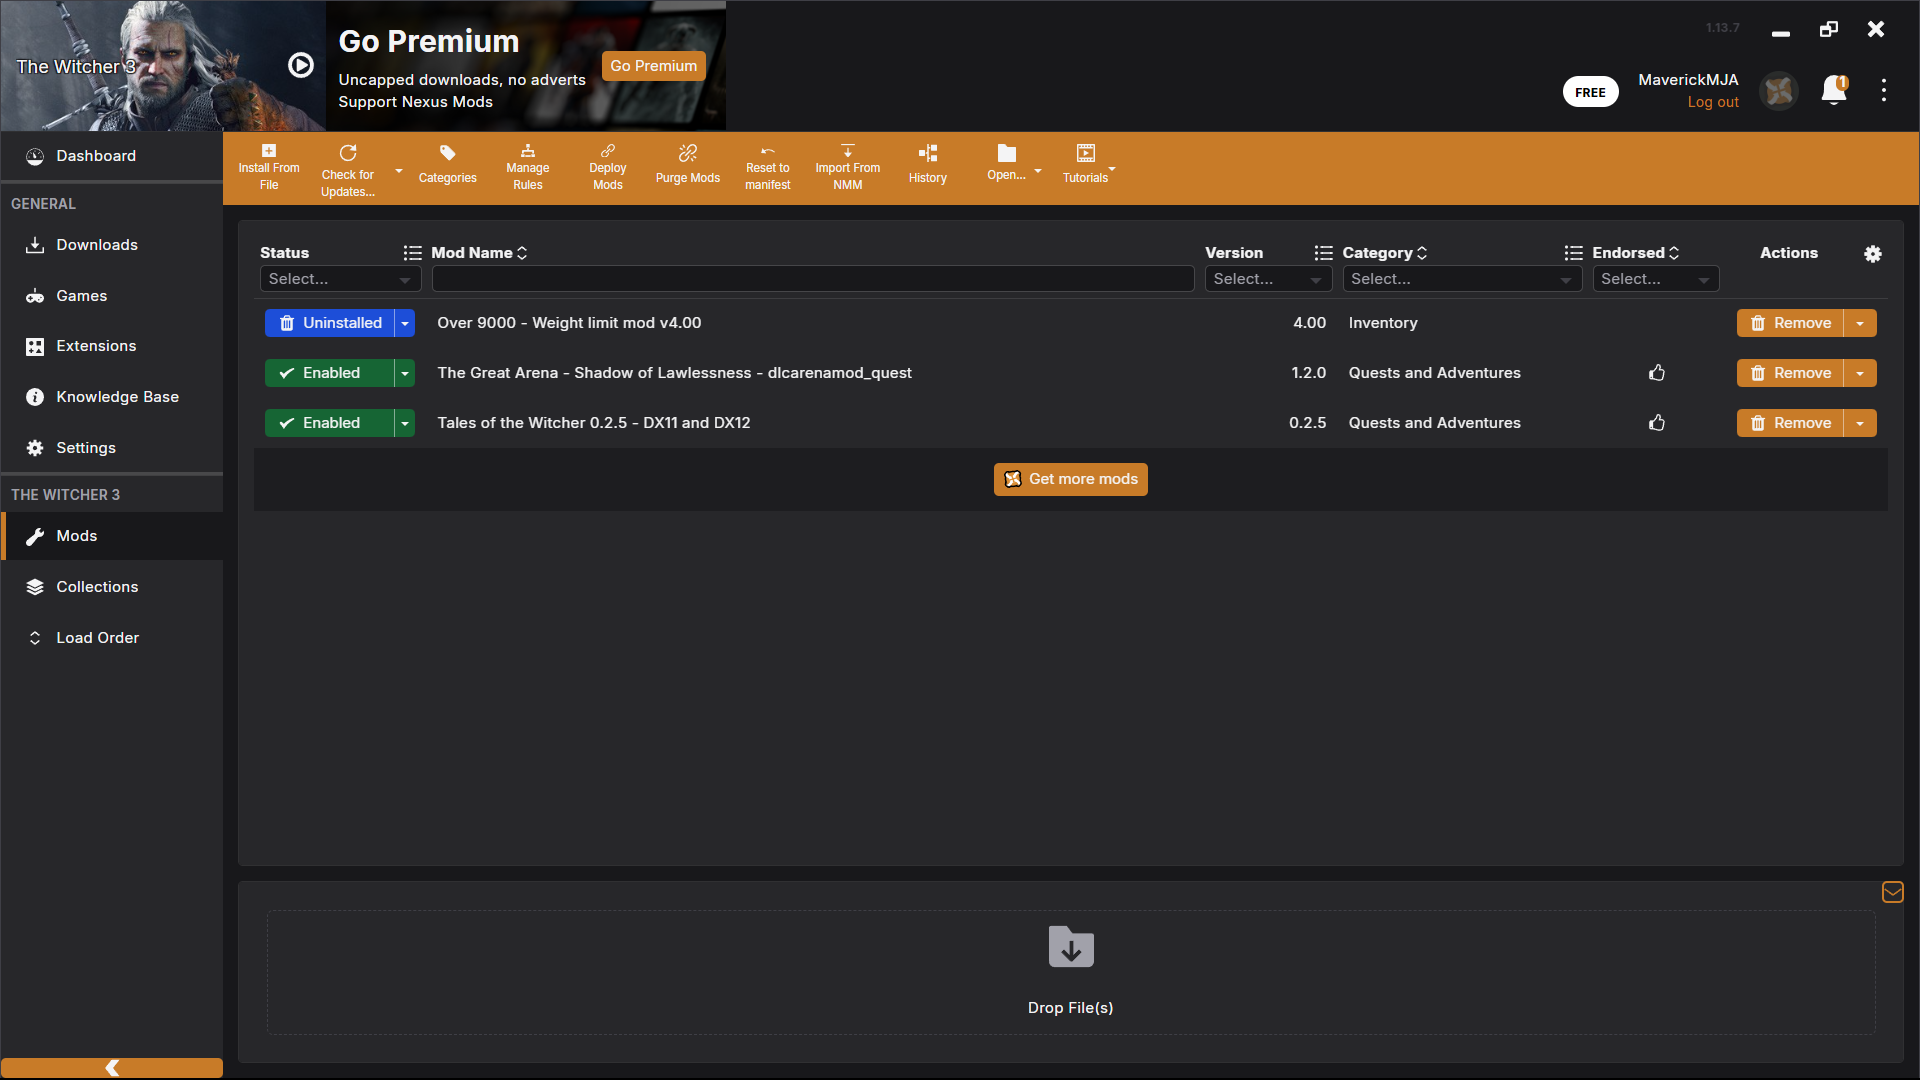Viewport: 1920px width, 1080px height.
Task: Open Settings in sidebar
Action: click(x=111, y=448)
